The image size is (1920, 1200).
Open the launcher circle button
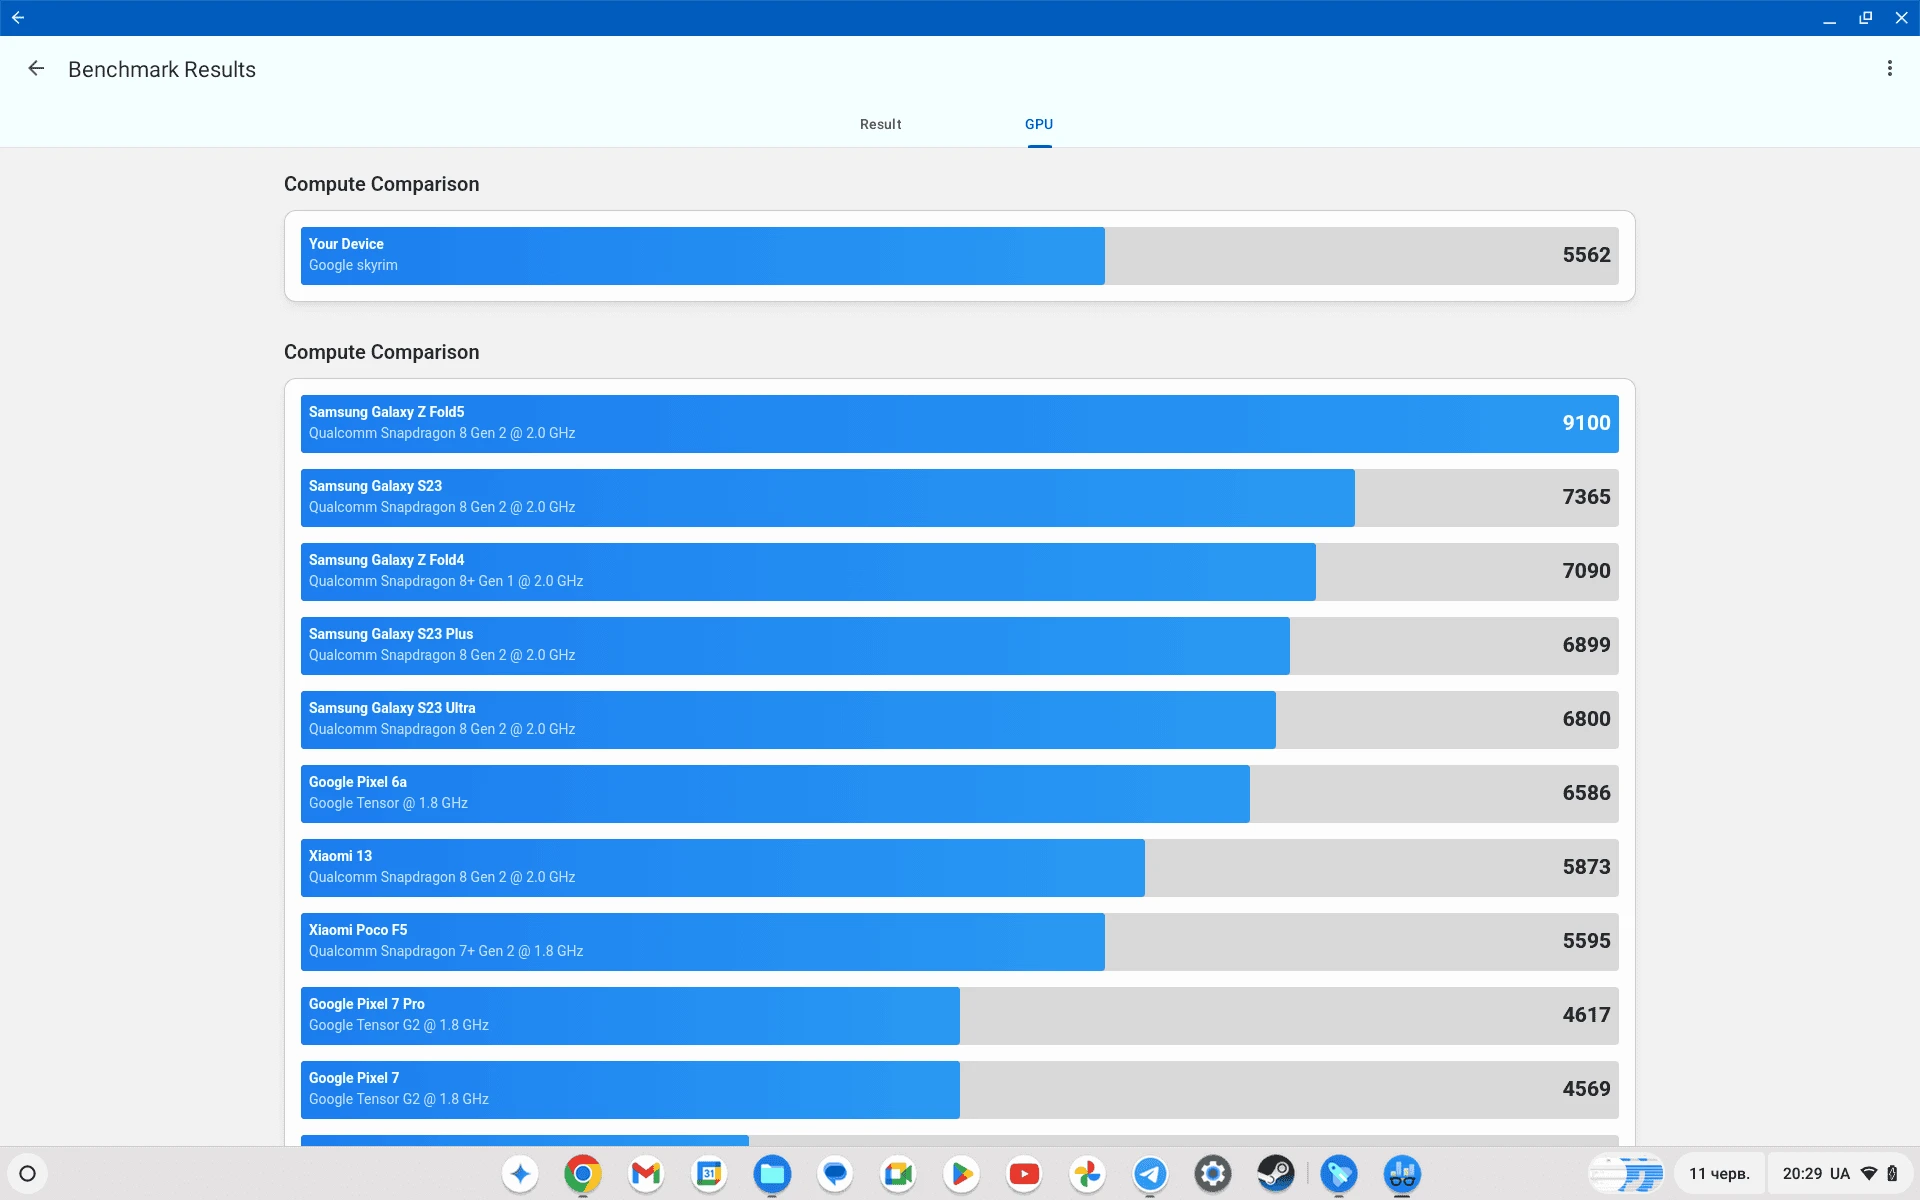pos(28,1174)
